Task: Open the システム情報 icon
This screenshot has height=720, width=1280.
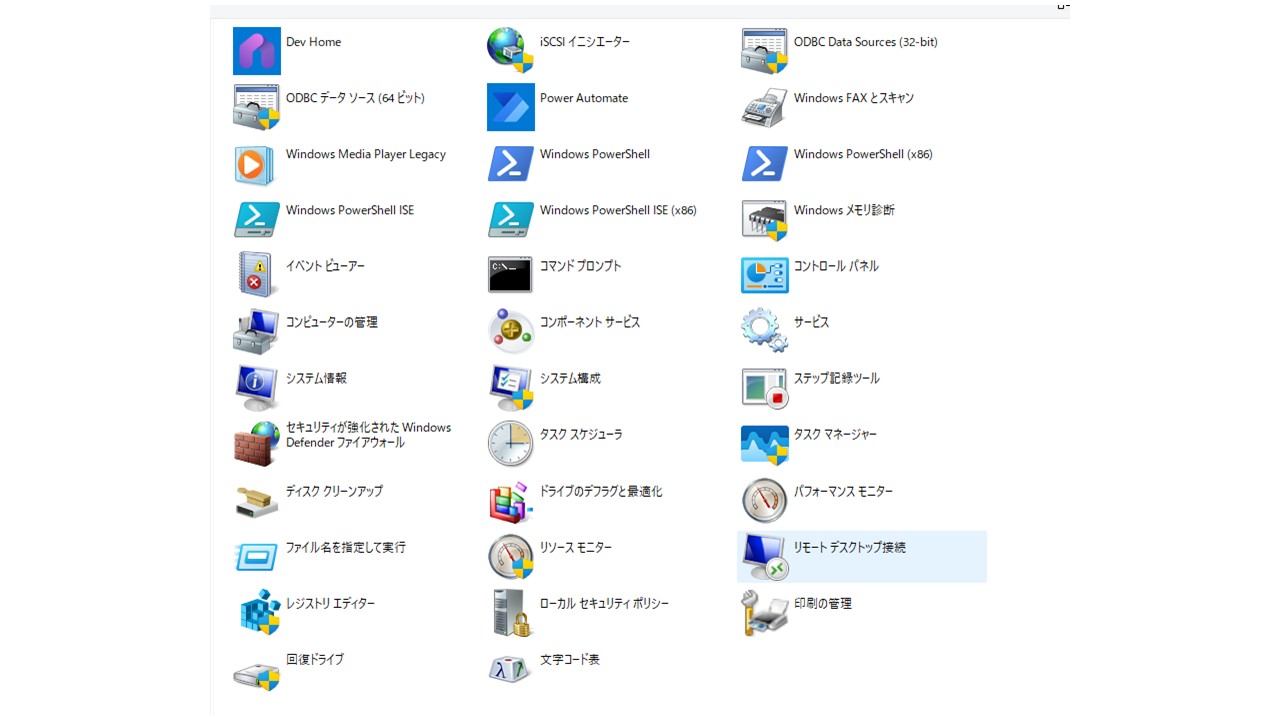Action: tap(257, 387)
